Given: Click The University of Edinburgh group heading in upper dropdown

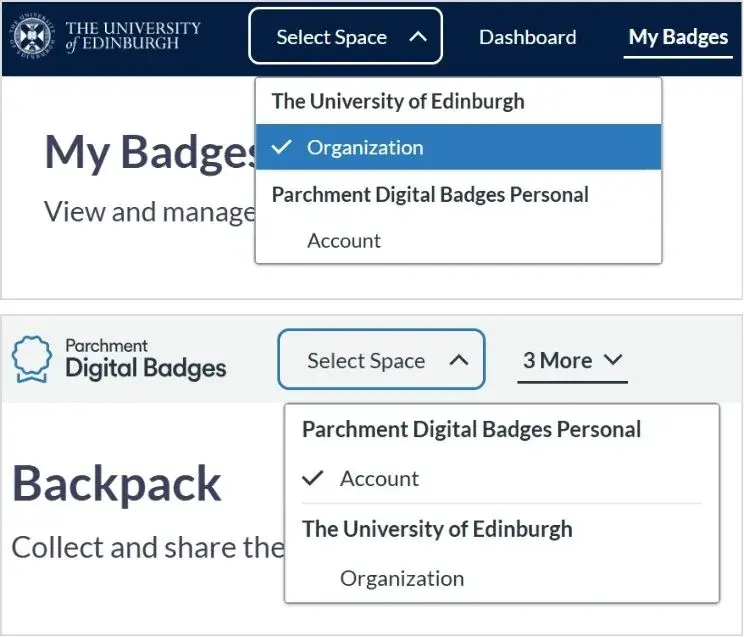Looking at the screenshot, I should [398, 101].
